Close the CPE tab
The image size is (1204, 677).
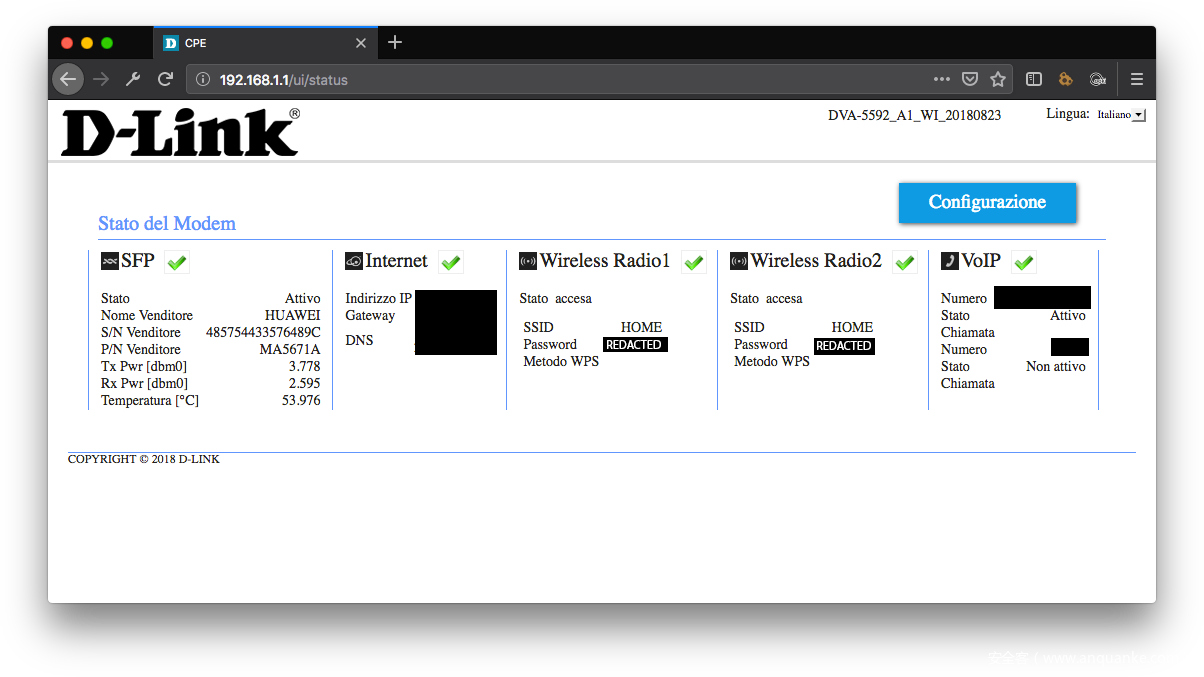click(361, 43)
